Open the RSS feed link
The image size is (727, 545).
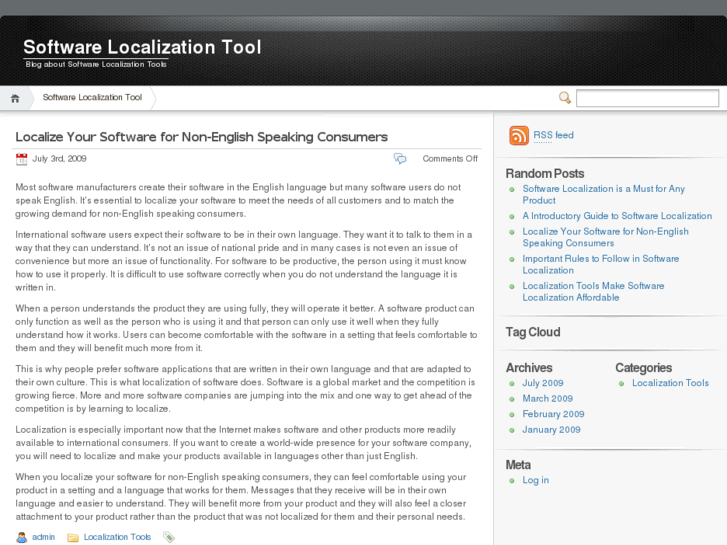click(x=553, y=135)
